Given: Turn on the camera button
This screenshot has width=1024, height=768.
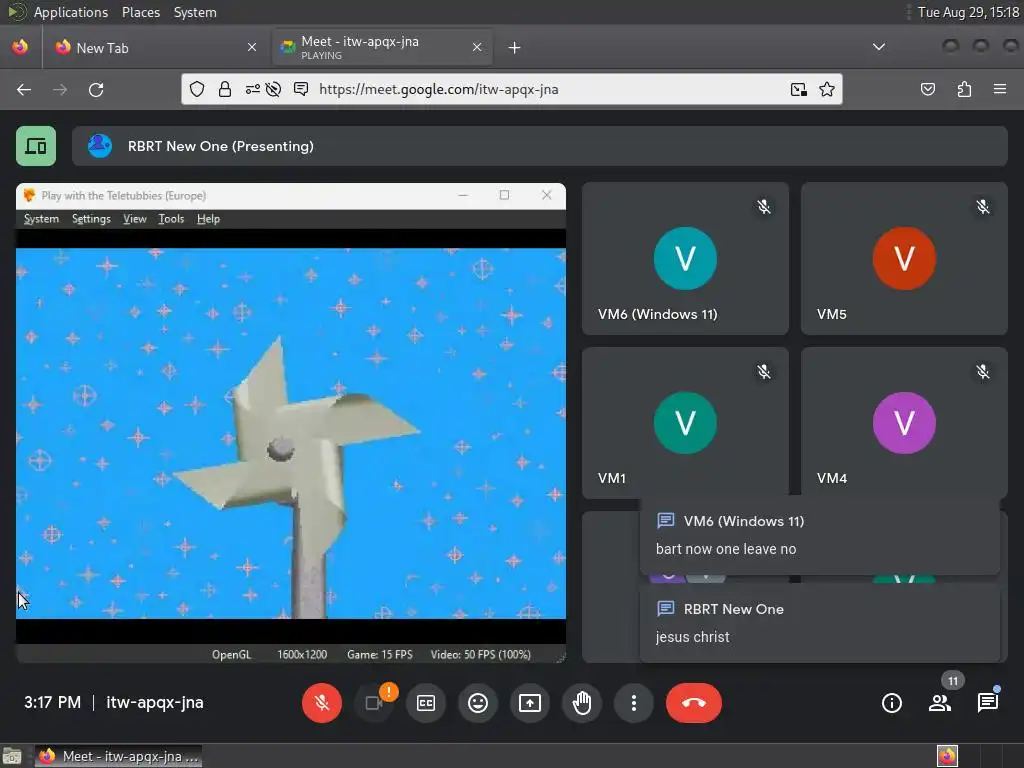Looking at the screenshot, I should 374,703.
